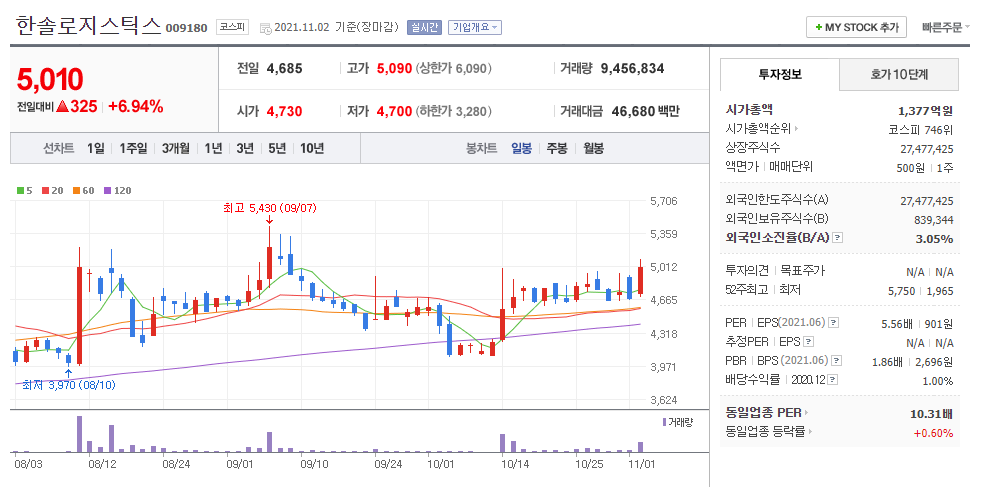
Task: Select the 일봉 candle chart
Action: (x=521, y=149)
